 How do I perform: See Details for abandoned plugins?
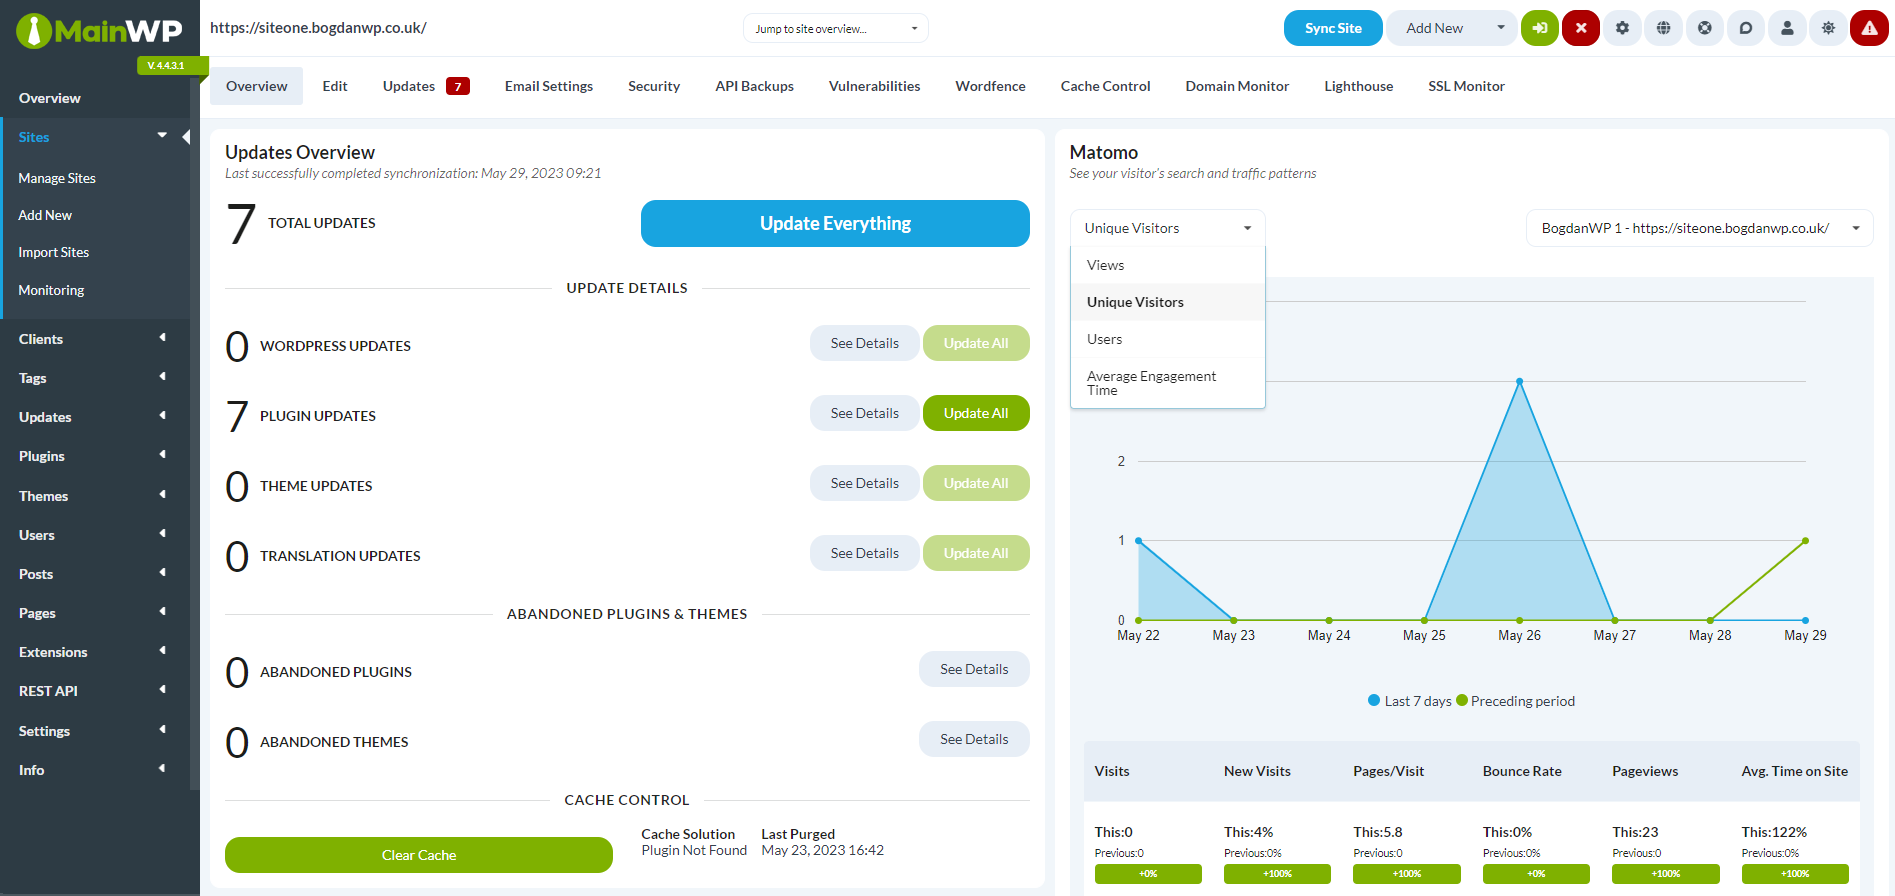coord(974,669)
